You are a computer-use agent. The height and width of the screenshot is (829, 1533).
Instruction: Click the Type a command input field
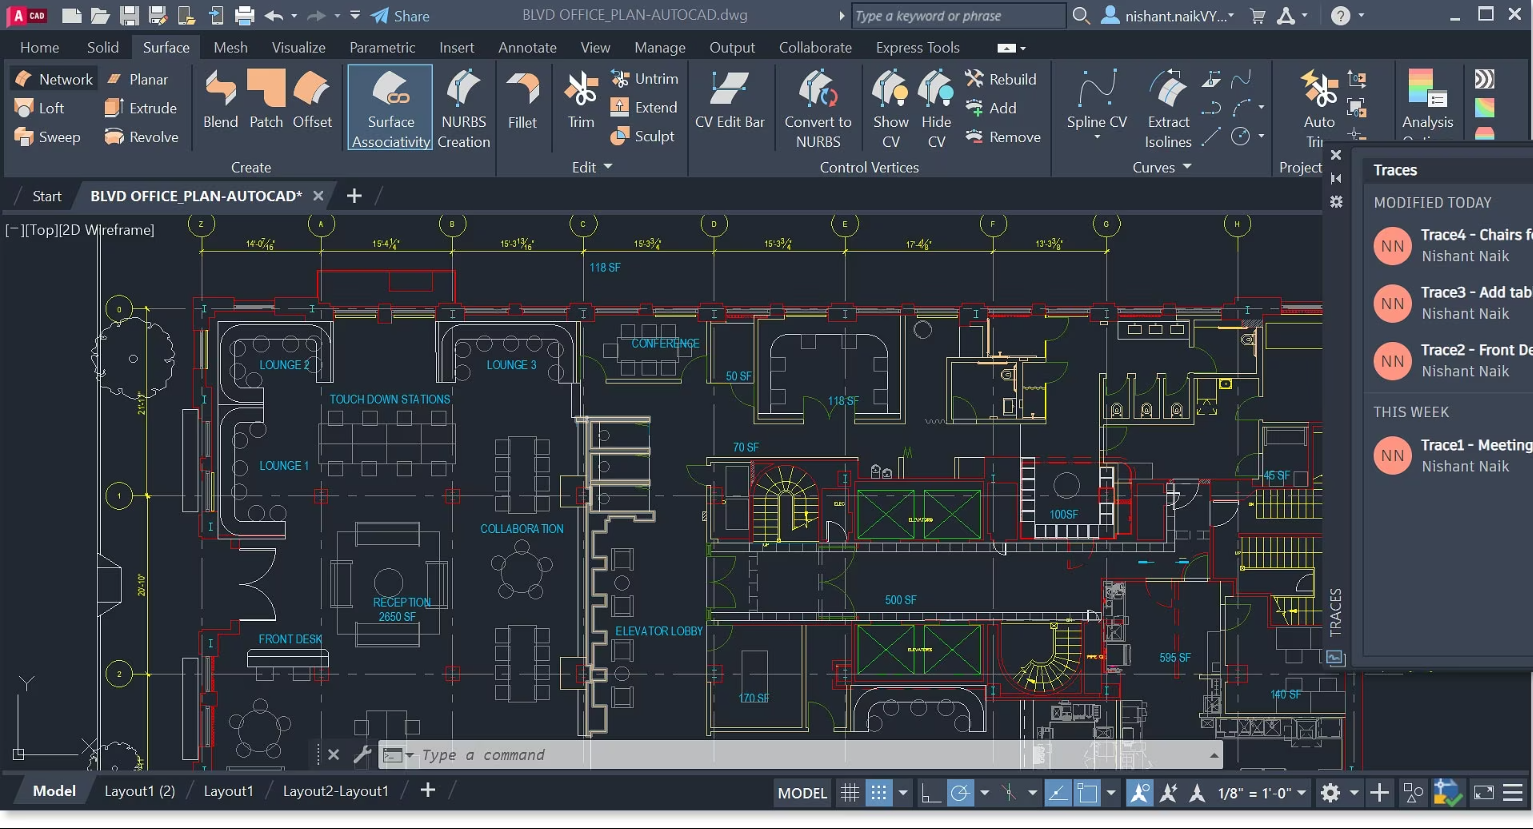tap(800, 755)
